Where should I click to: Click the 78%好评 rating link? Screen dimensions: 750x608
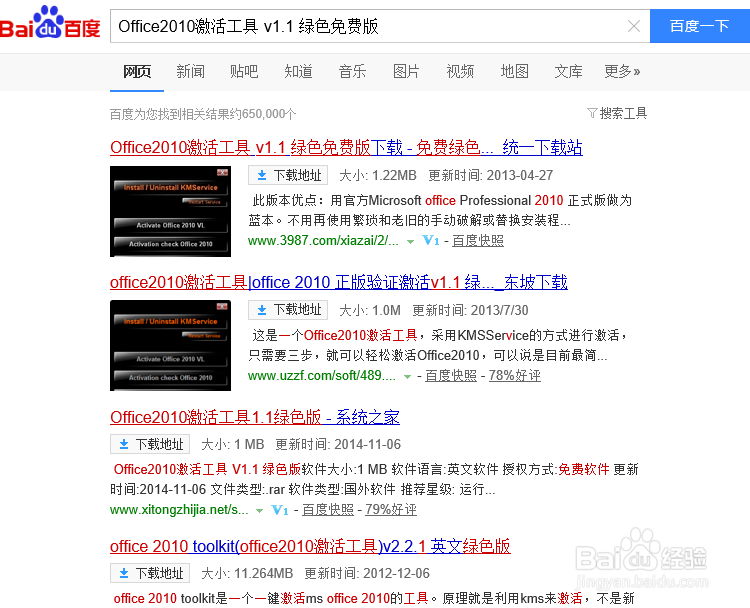pyautogui.click(x=515, y=376)
